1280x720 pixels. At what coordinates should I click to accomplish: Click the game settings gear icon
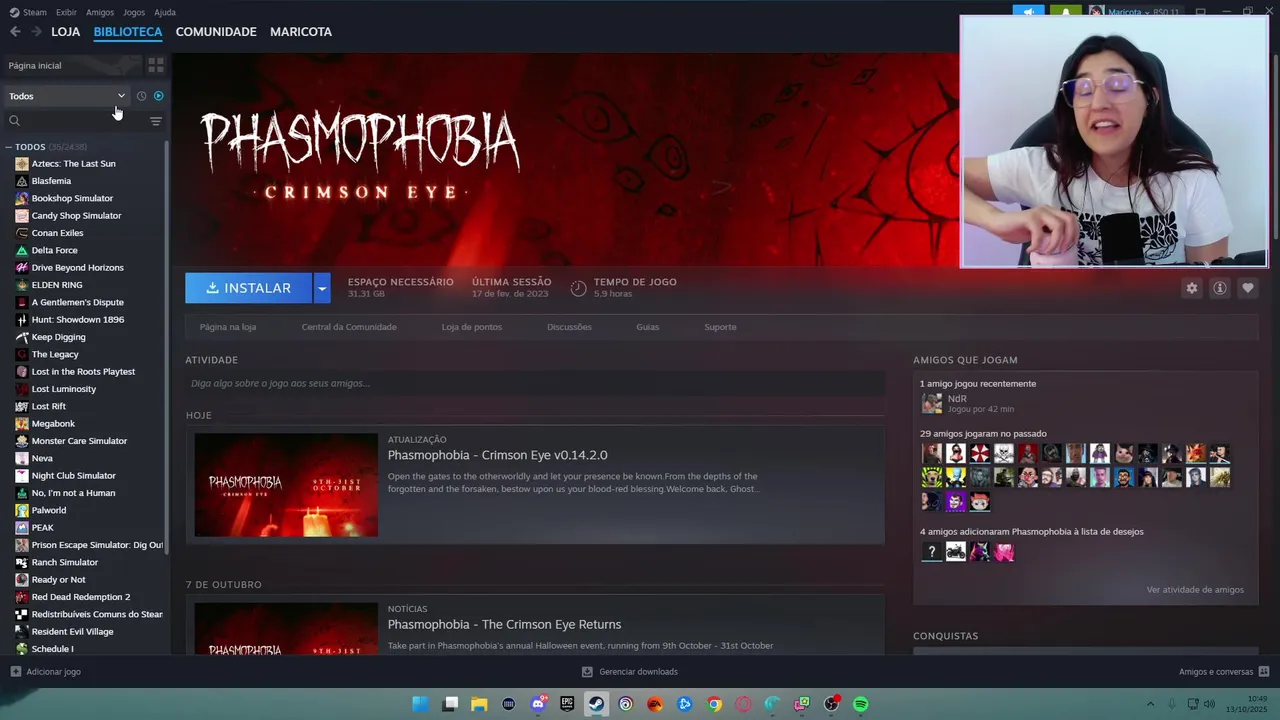1192,288
